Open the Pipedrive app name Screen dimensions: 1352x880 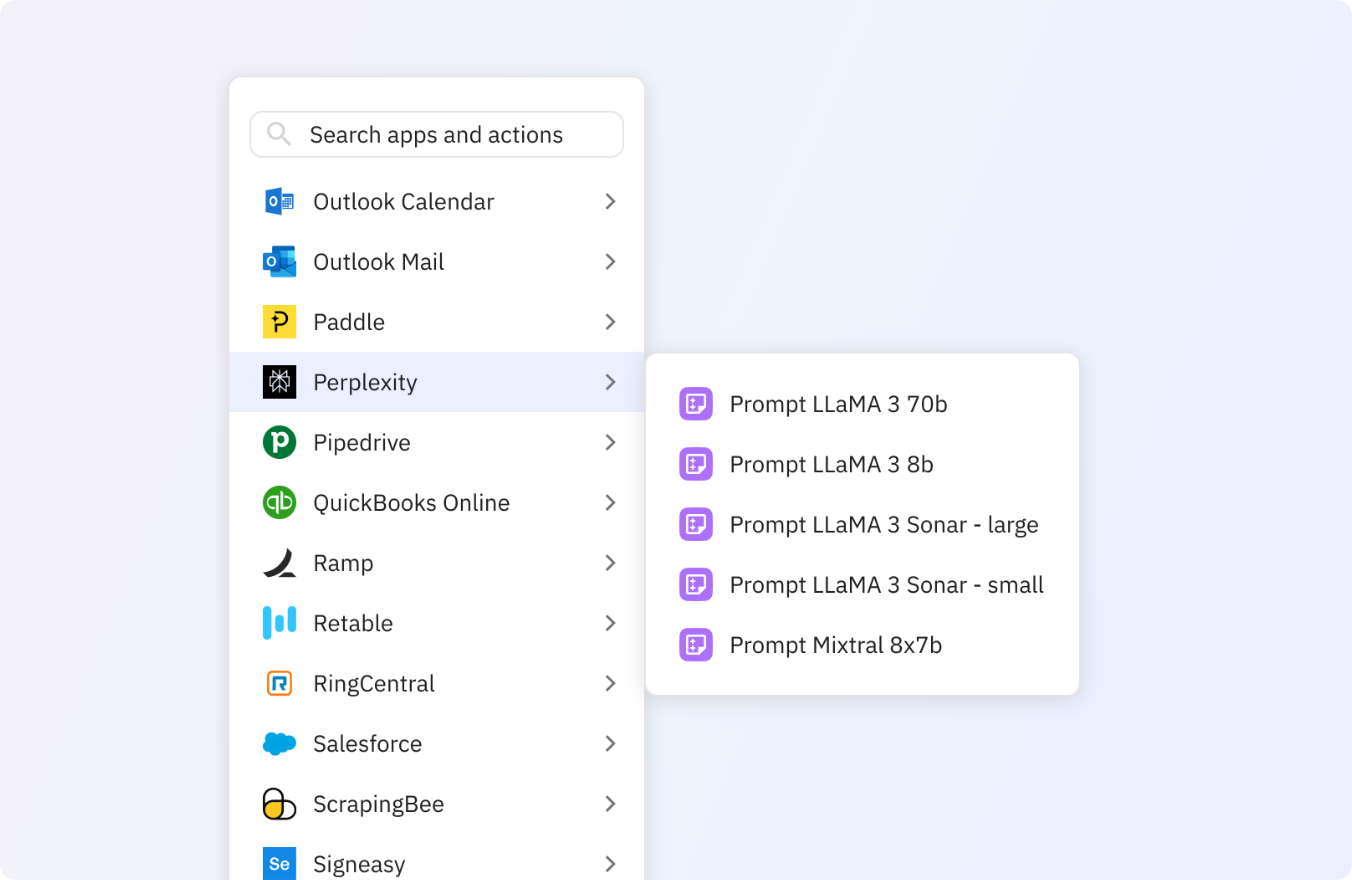pyautogui.click(x=362, y=443)
